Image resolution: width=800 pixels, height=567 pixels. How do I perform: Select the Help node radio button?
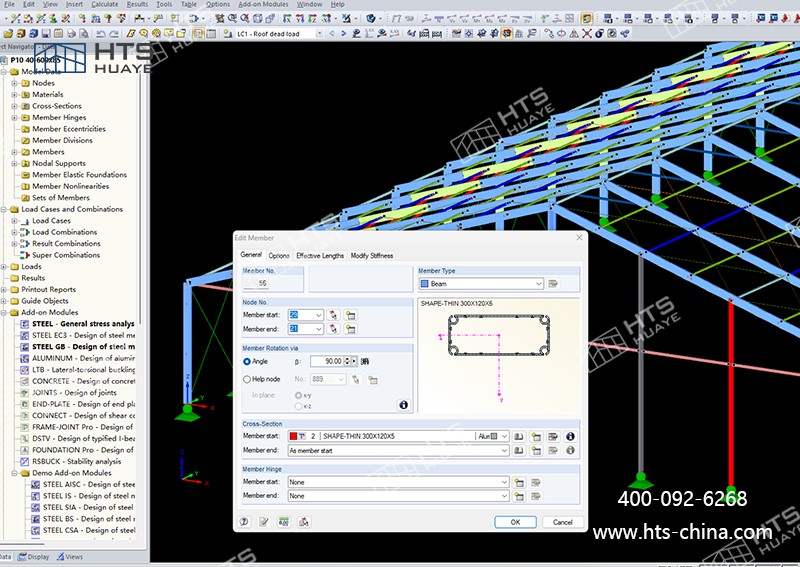click(247, 380)
